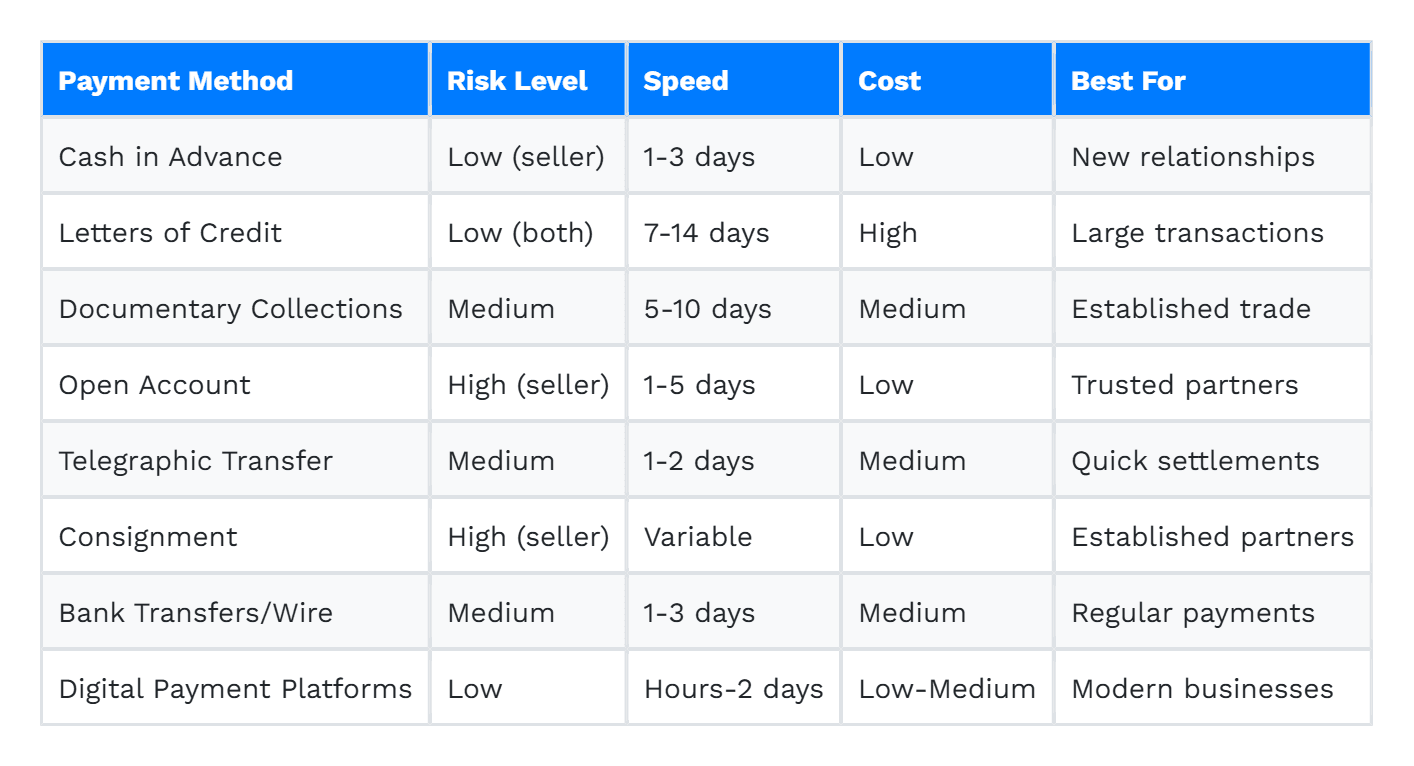1414x766 pixels.
Task: Click the Low (both) risk cell
Action: (528, 233)
